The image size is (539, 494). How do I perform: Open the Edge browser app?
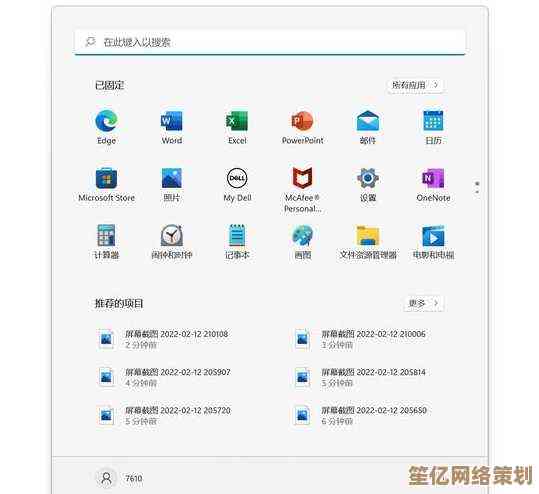click(x=106, y=127)
